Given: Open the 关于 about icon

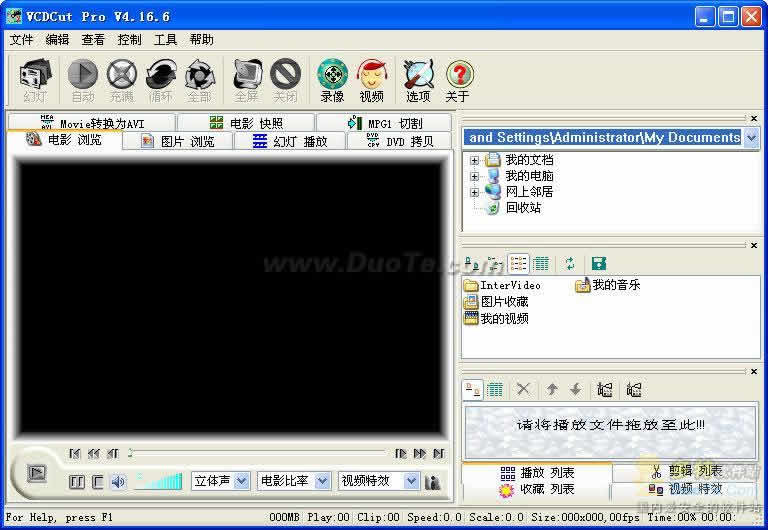Looking at the screenshot, I should click(458, 81).
